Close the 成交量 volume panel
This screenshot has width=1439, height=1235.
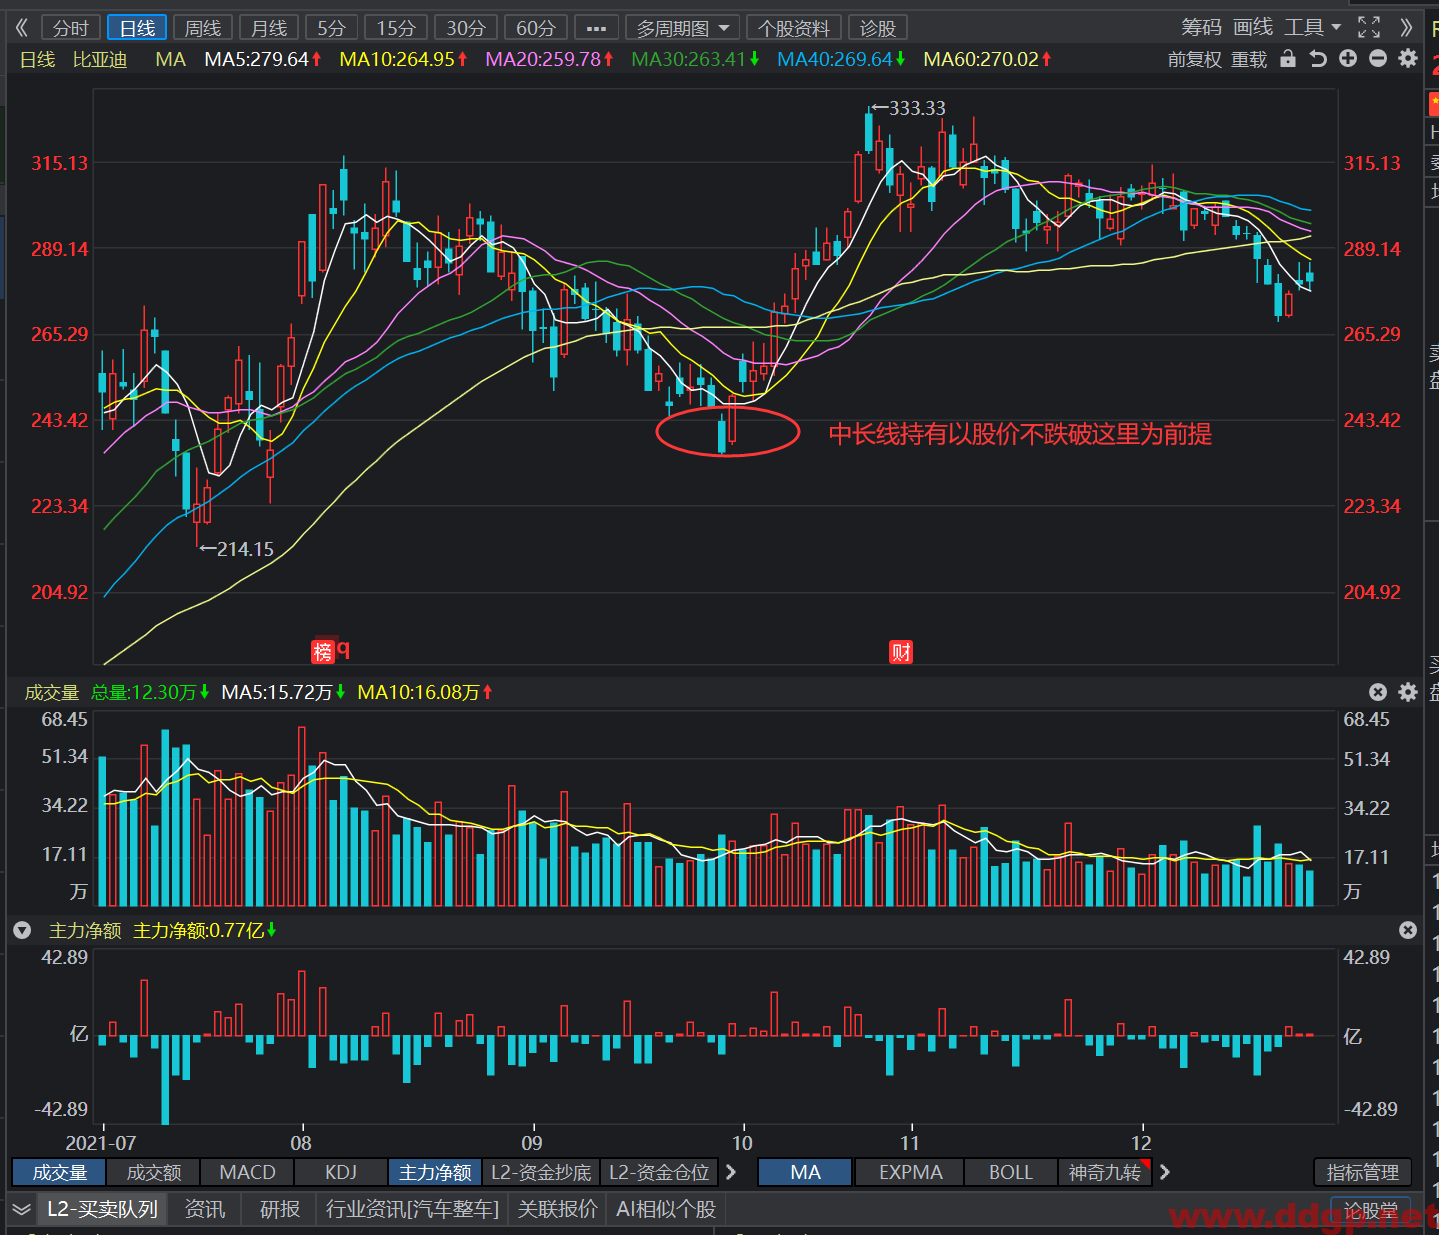click(x=1378, y=692)
